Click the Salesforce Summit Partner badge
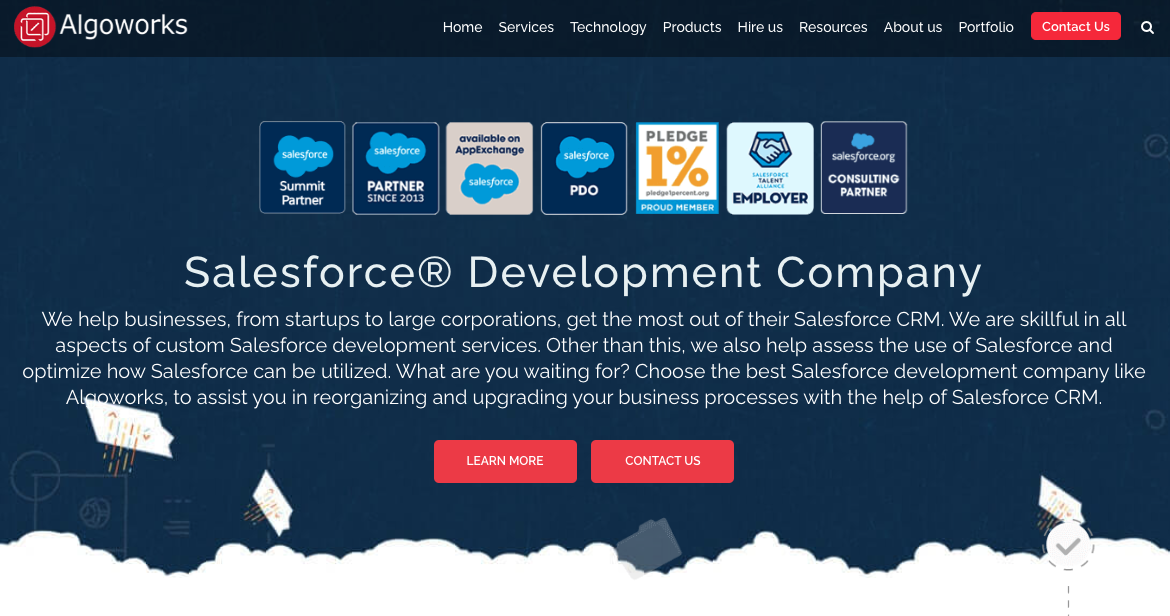This screenshot has width=1170, height=616. [x=302, y=168]
